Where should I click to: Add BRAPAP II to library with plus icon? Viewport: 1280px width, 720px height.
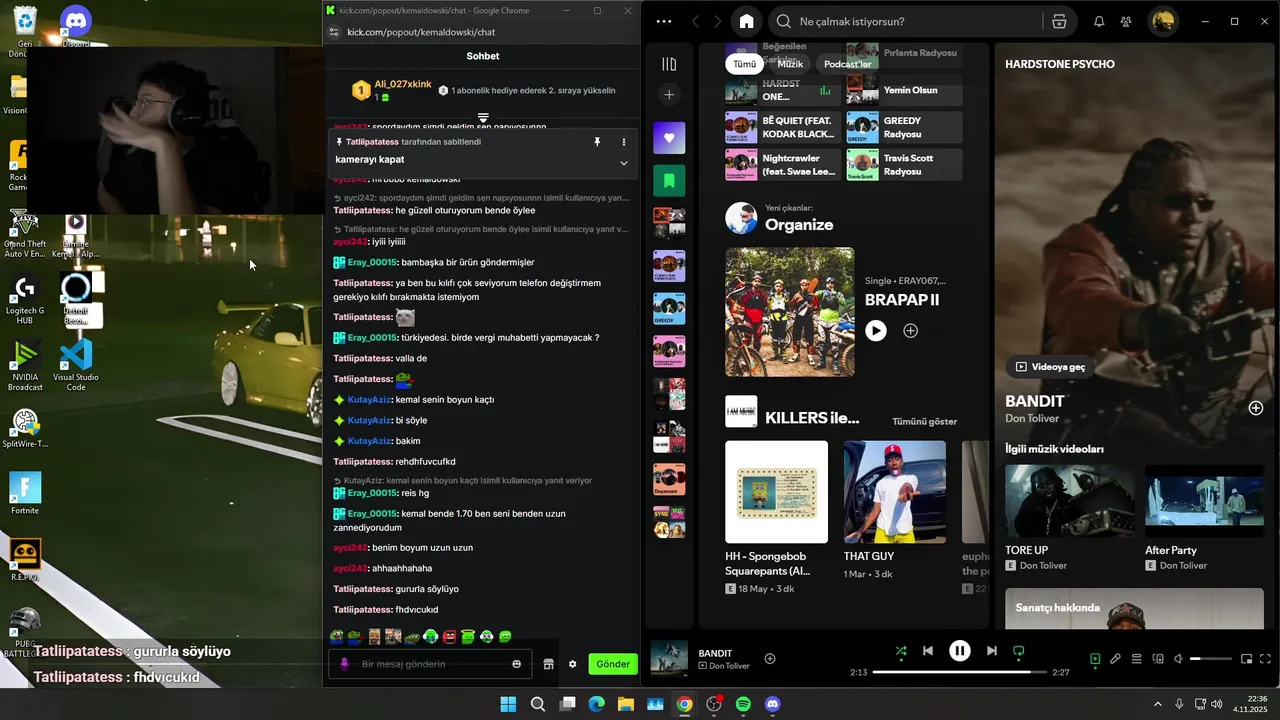(910, 330)
